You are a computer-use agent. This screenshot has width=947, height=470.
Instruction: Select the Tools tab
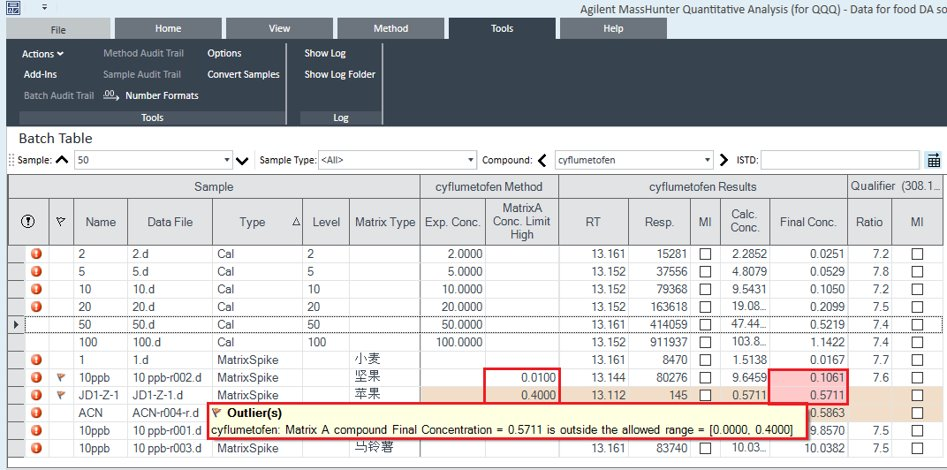[x=502, y=28]
